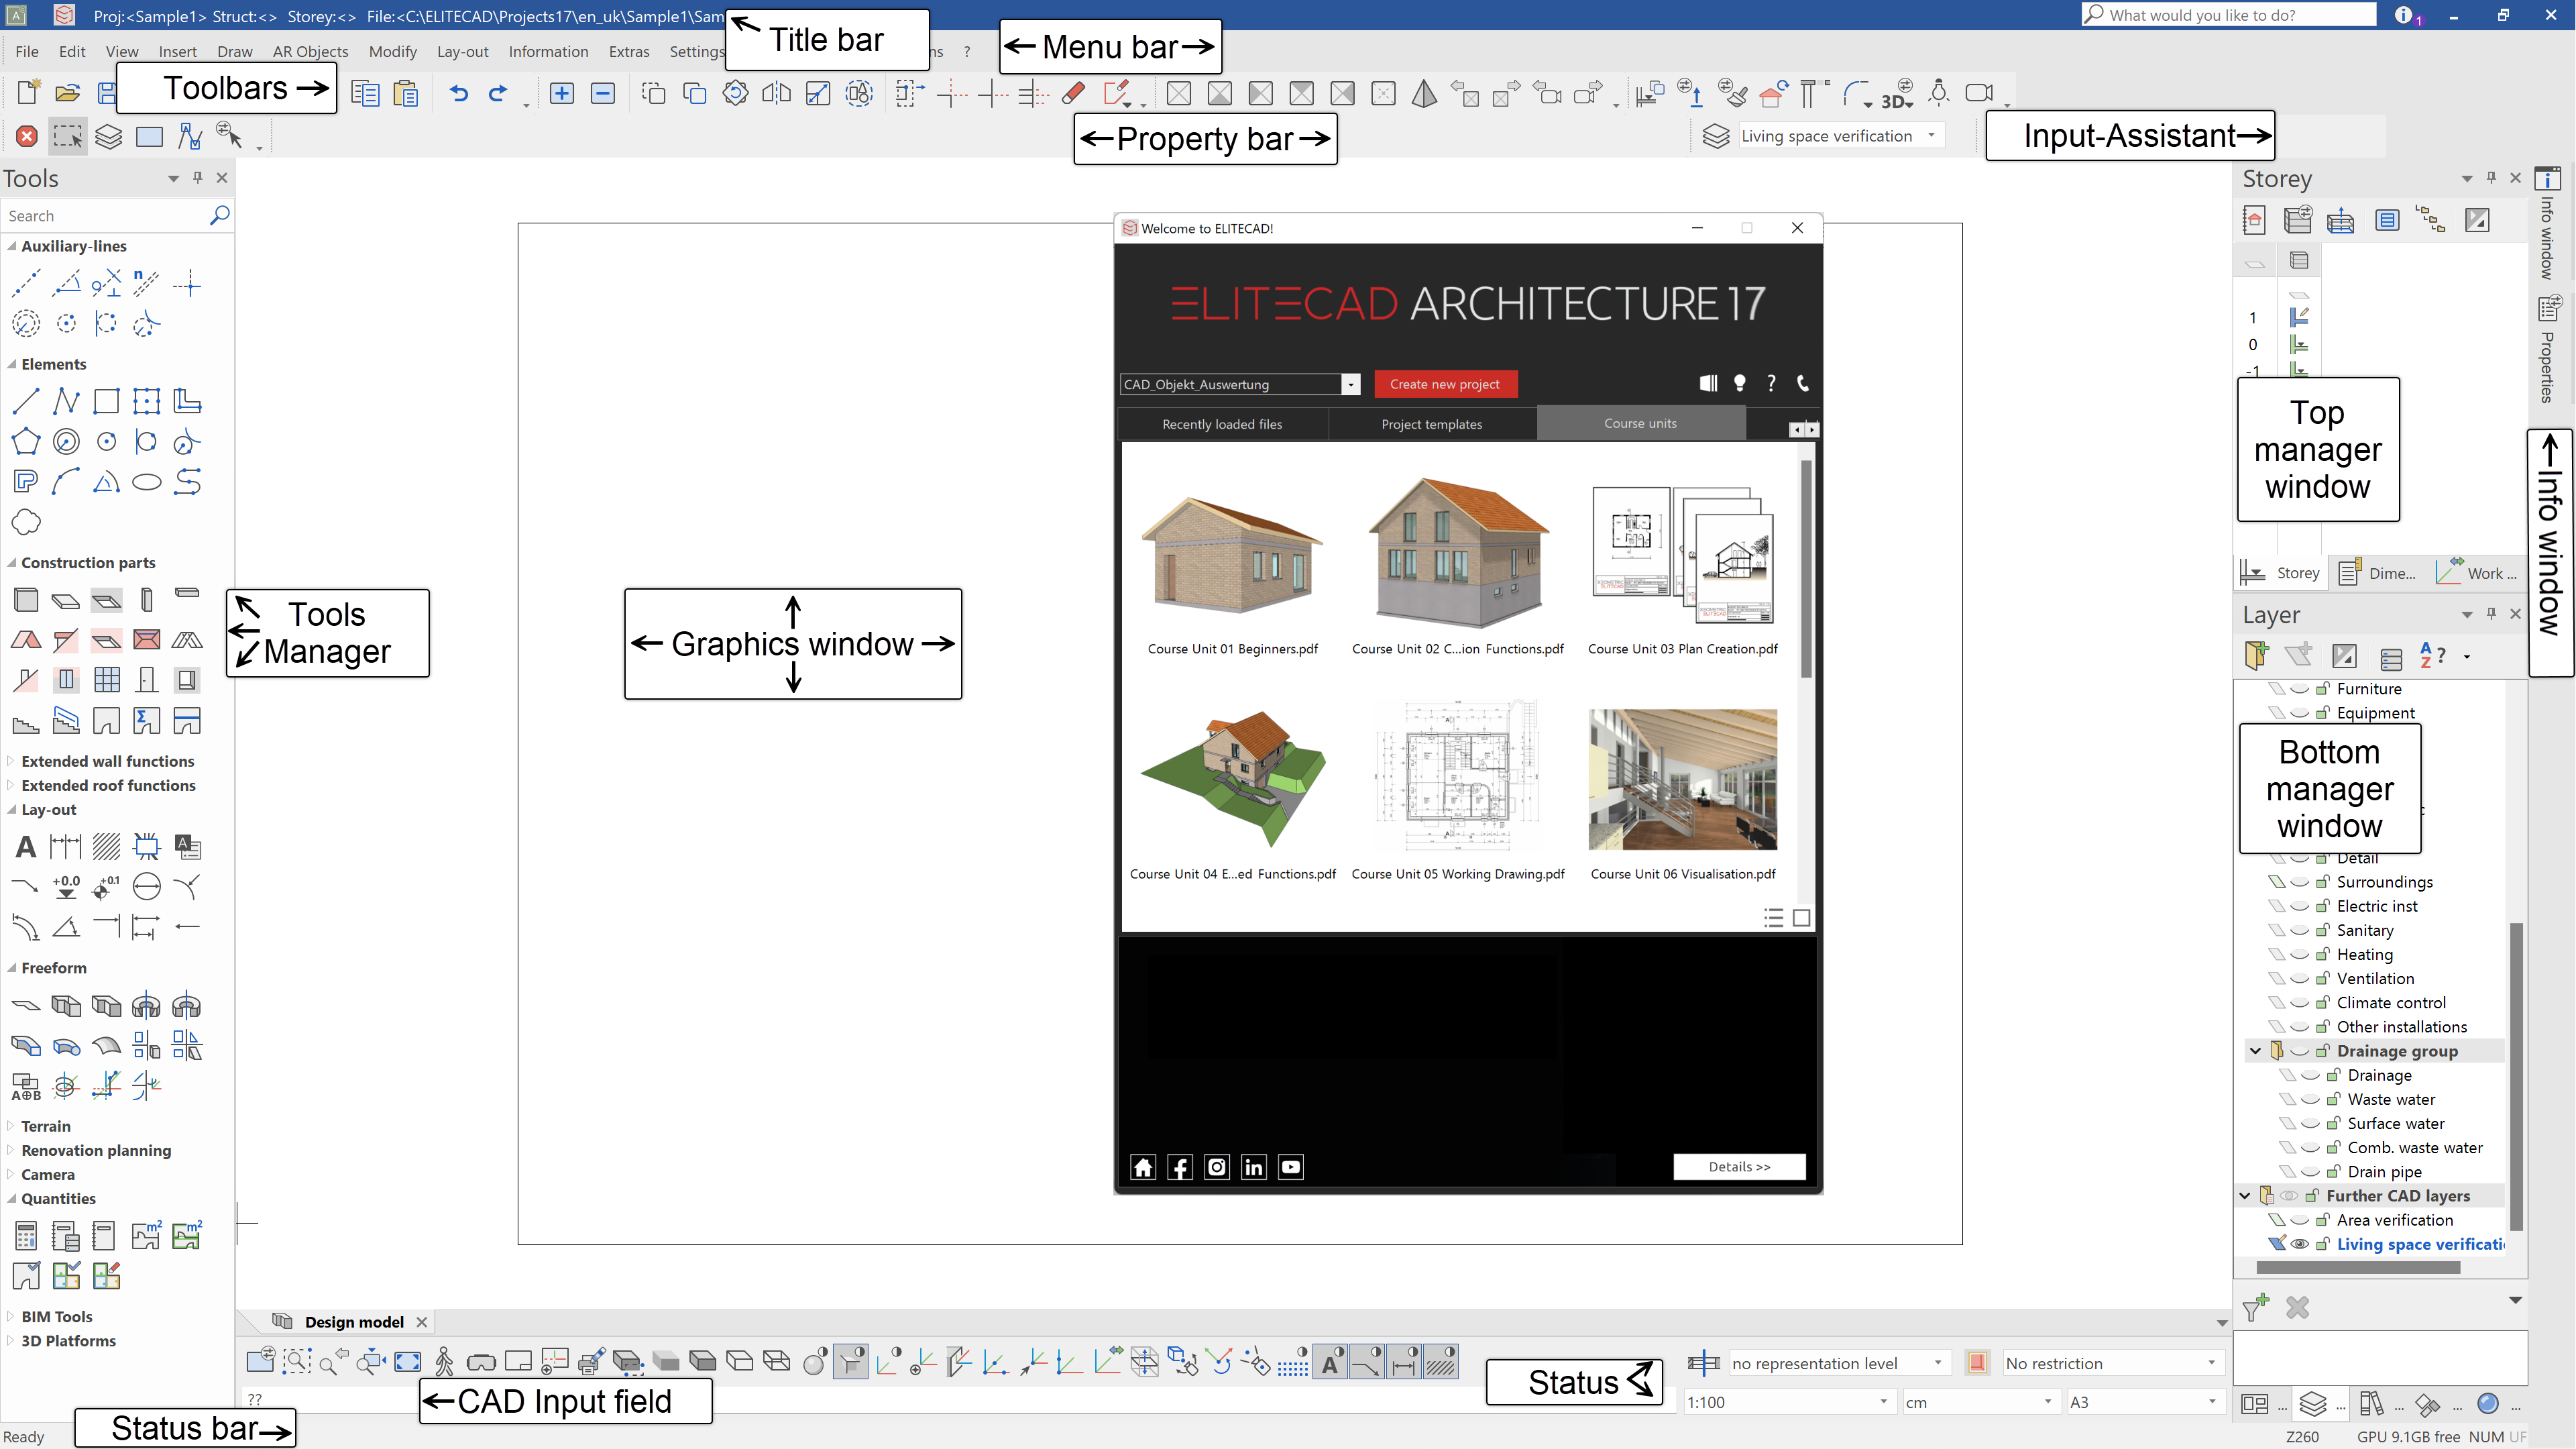Select the Hatching tool under Lay-out
2576x1449 pixels.
106,847
